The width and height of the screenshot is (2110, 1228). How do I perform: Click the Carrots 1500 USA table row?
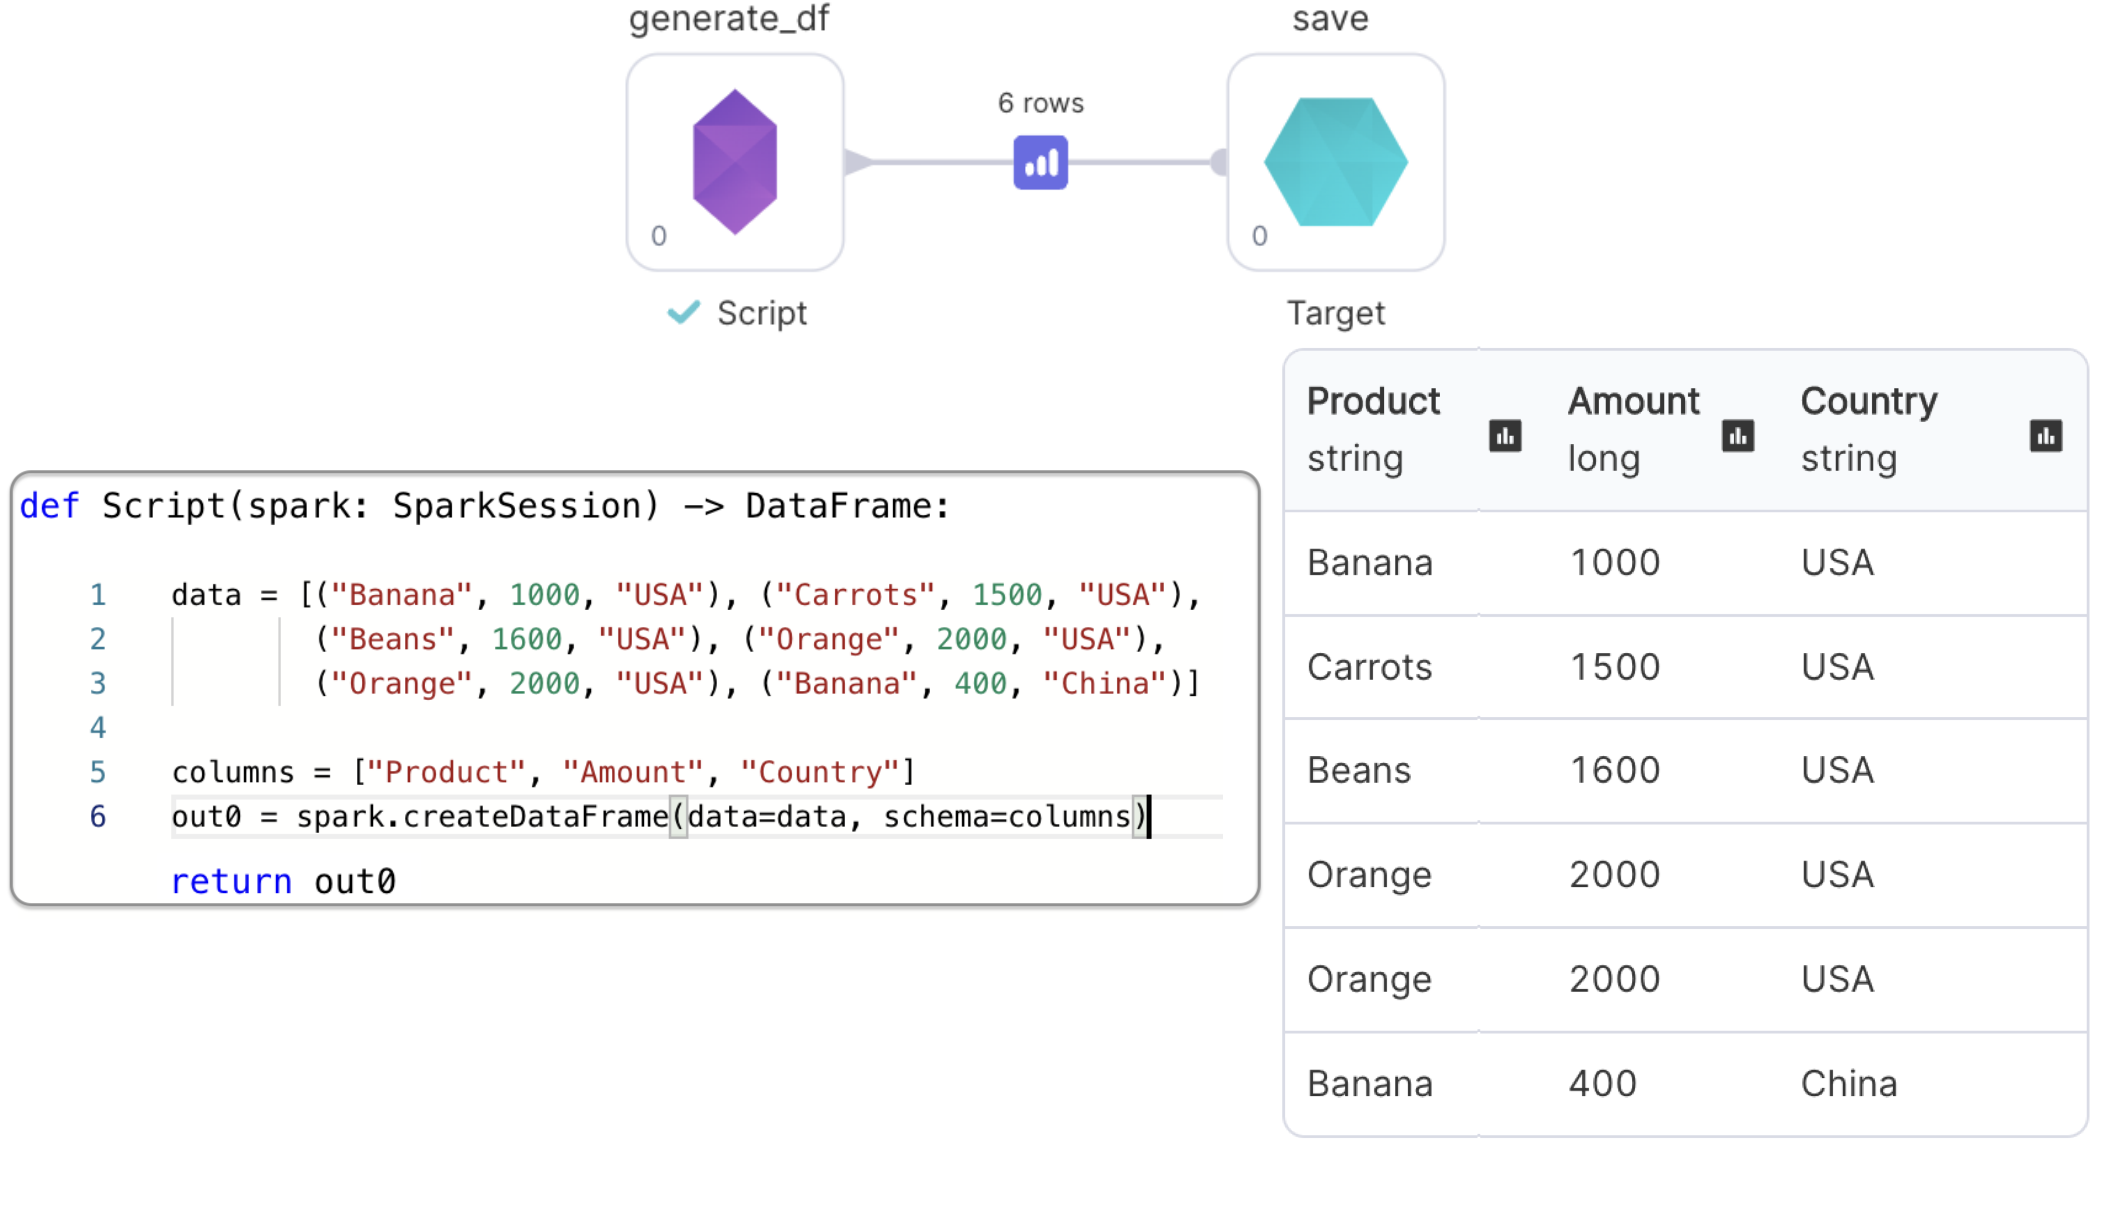click(1684, 667)
